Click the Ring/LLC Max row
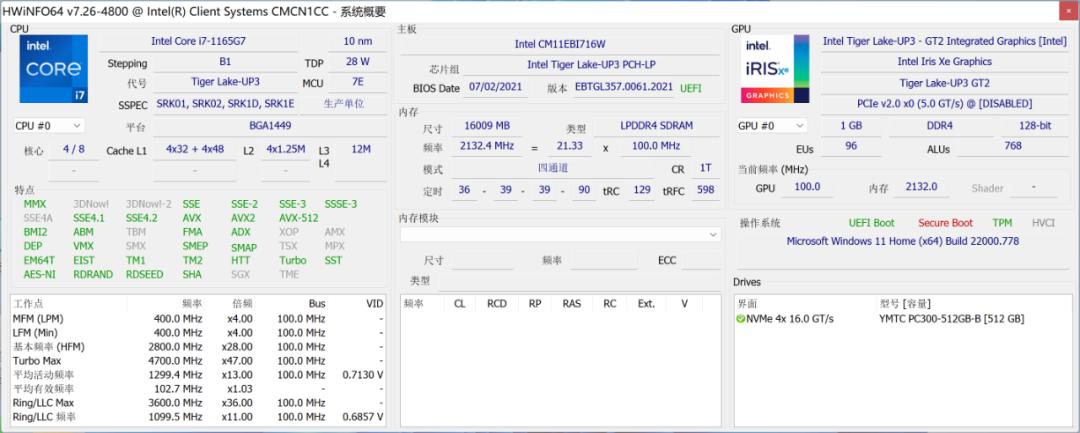 click(198, 403)
